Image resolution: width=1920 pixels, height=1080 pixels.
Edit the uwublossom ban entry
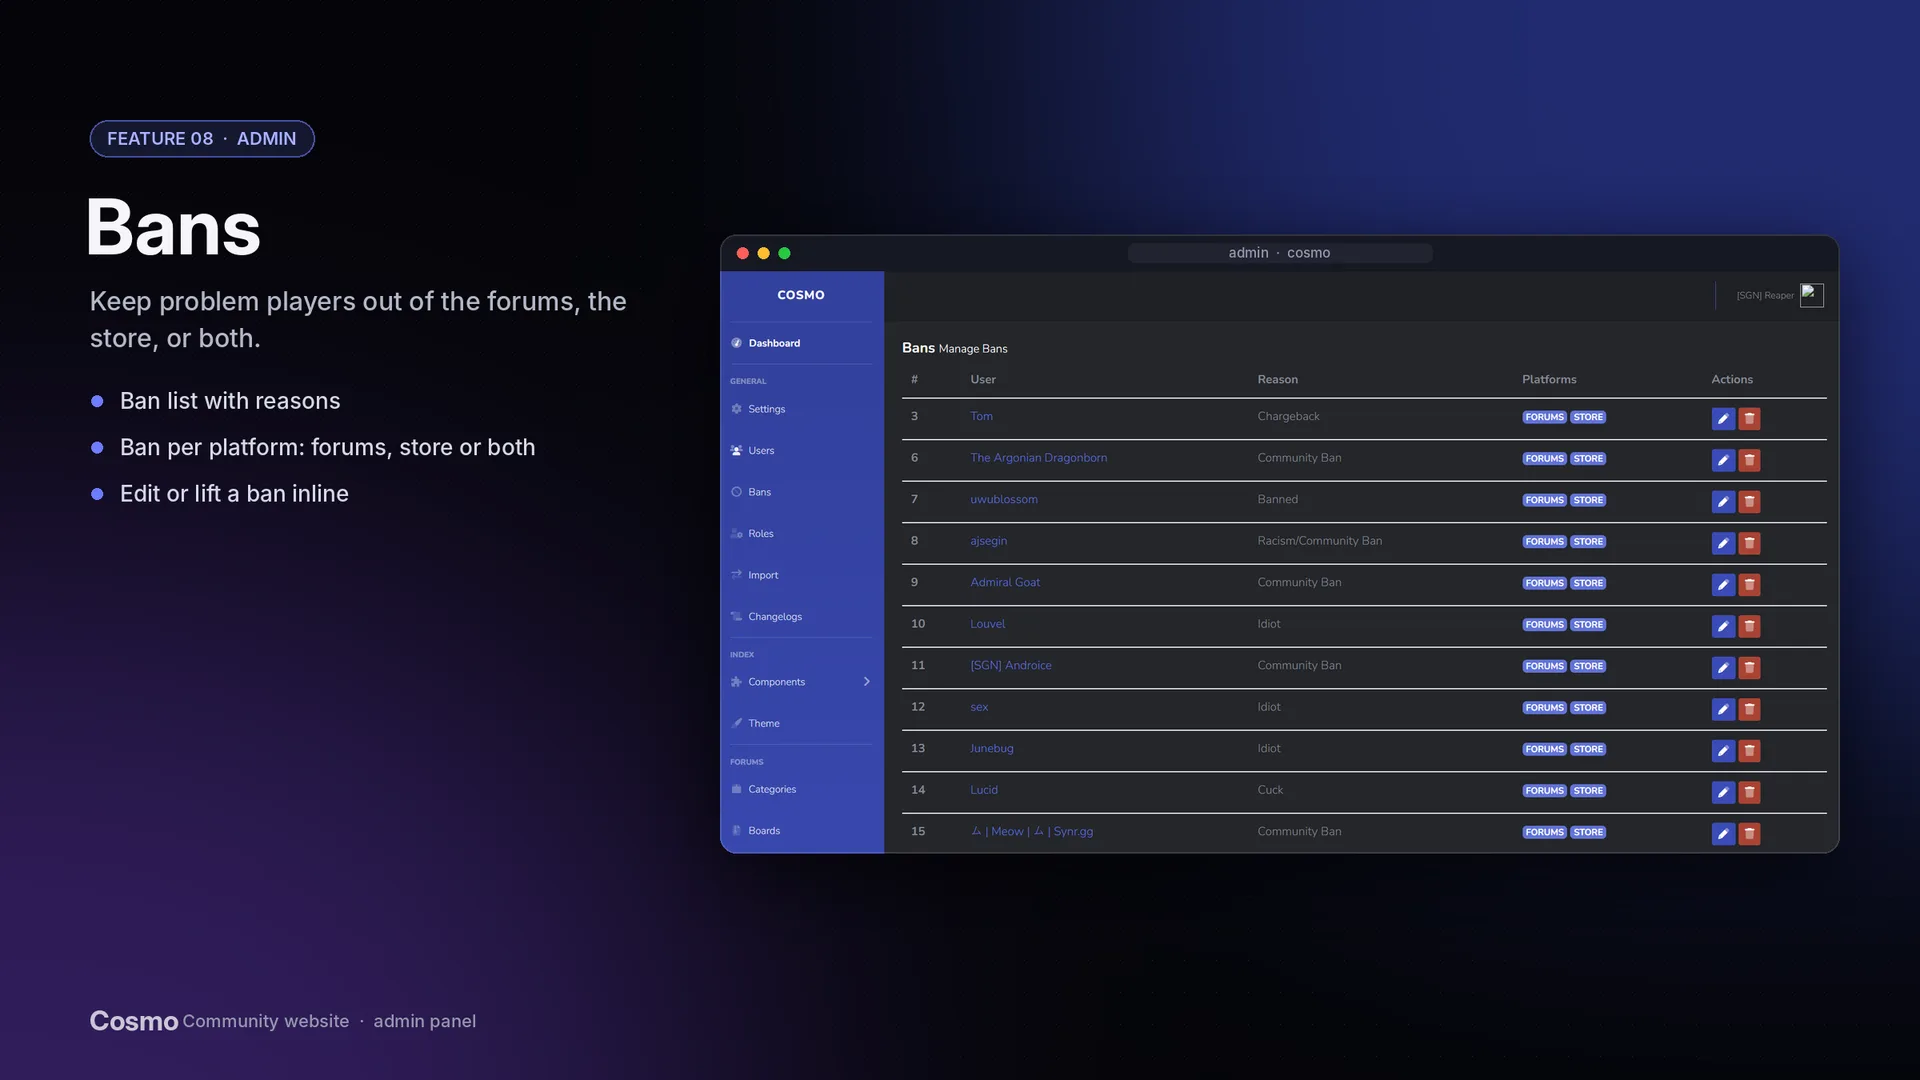click(x=1723, y=502)
